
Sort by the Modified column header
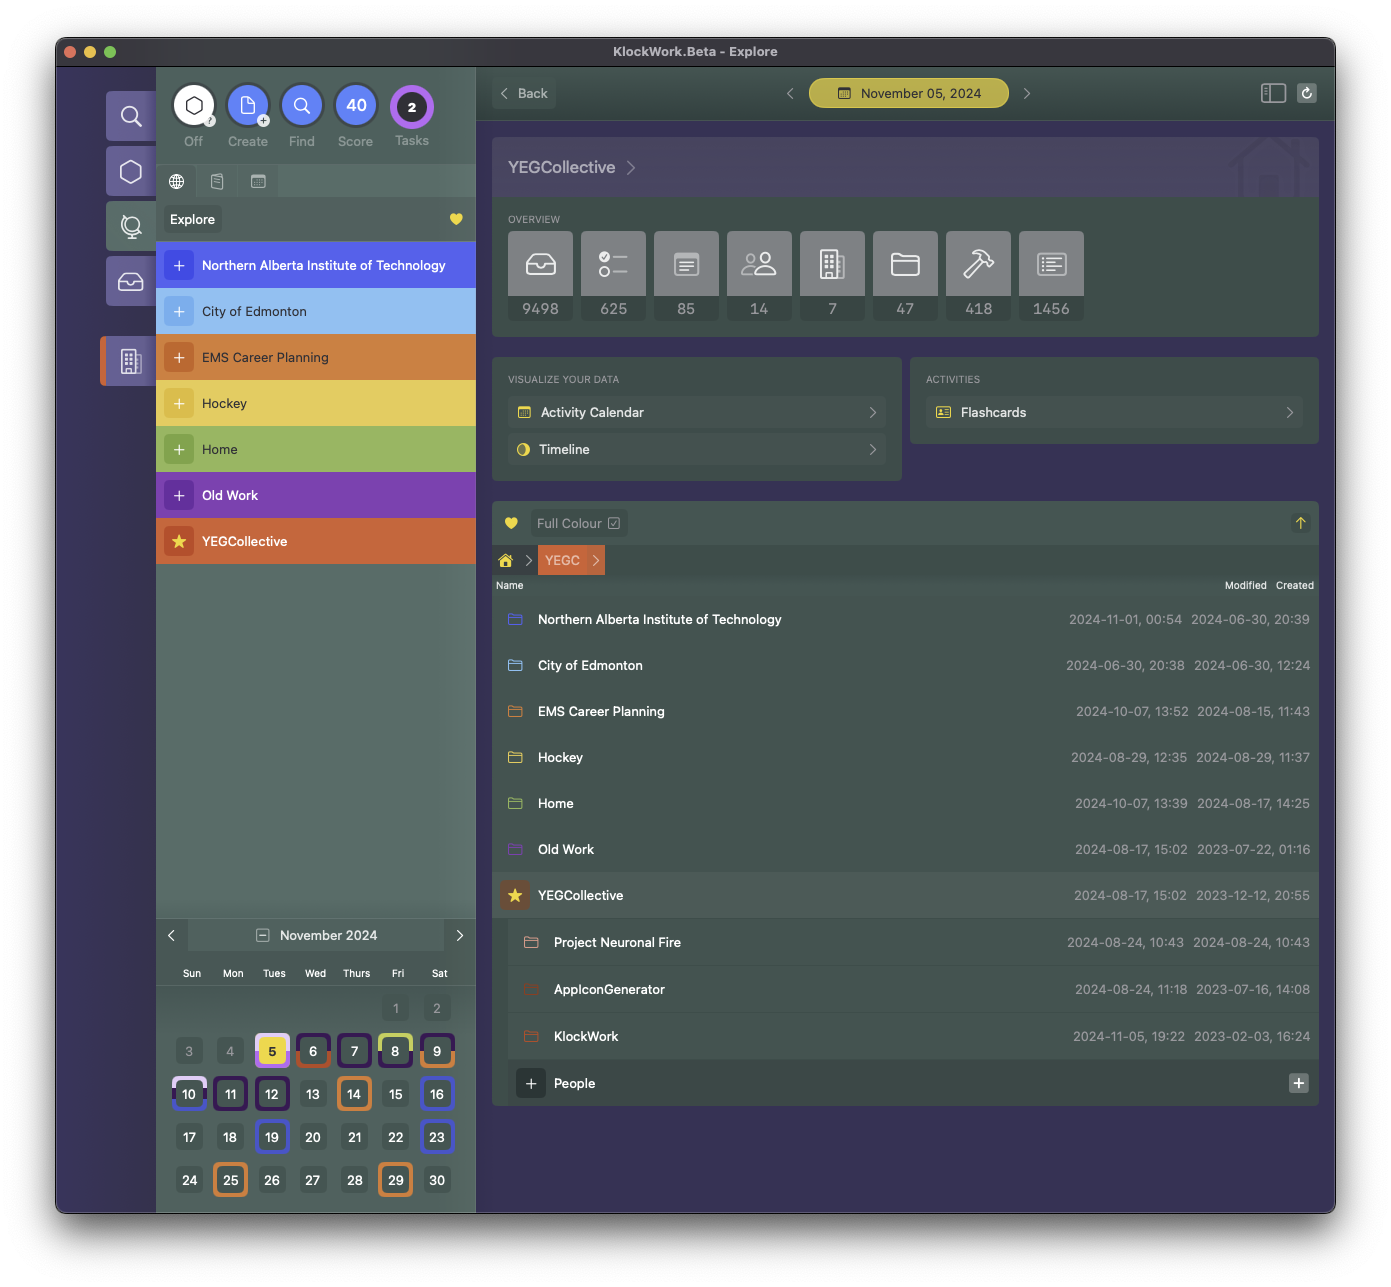point(1245,585)
